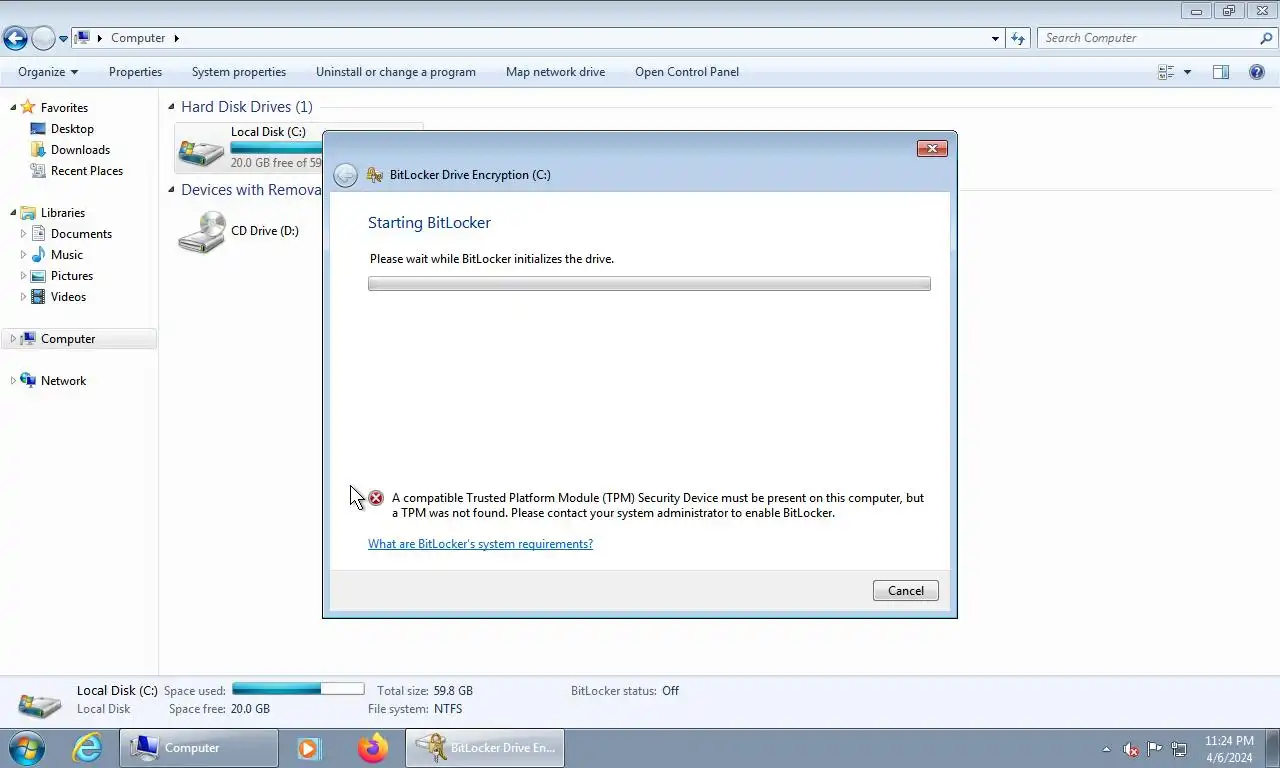This screenshot has height=768, width=1280.
Task: Click the Explorer back navigation arrow
Action: pyautogui.click(x=15, y=38)
